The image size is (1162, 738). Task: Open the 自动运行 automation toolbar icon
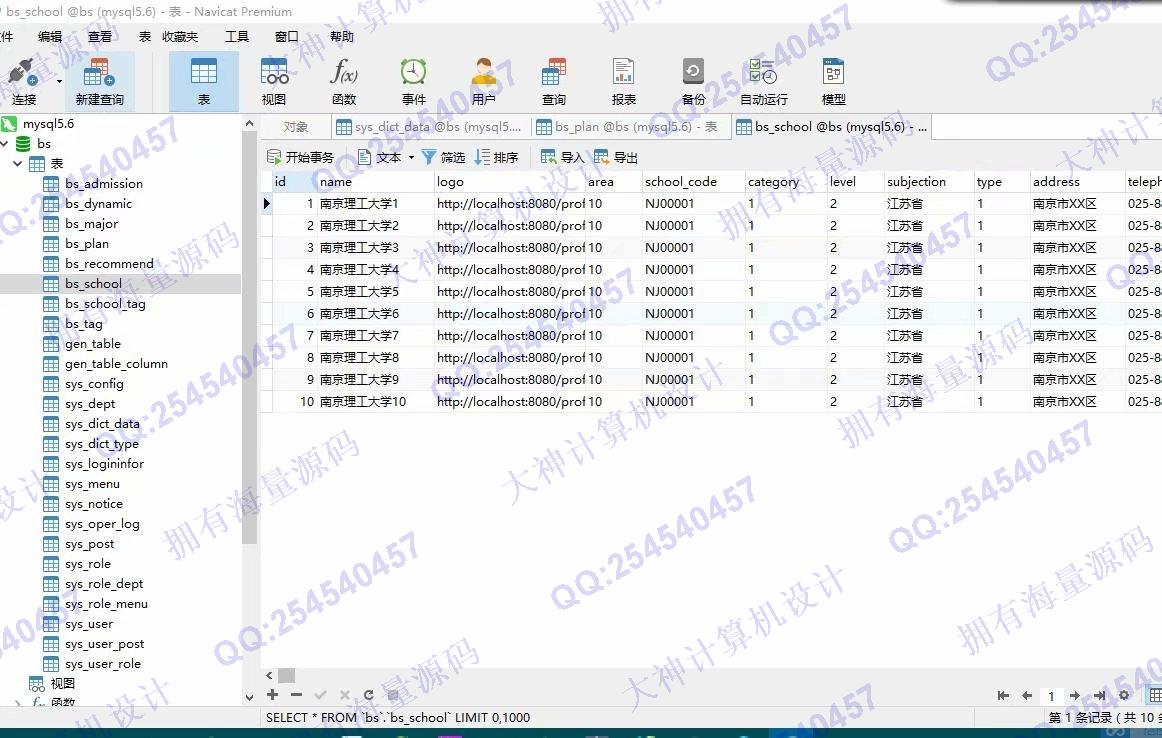[x=763, y=81]
